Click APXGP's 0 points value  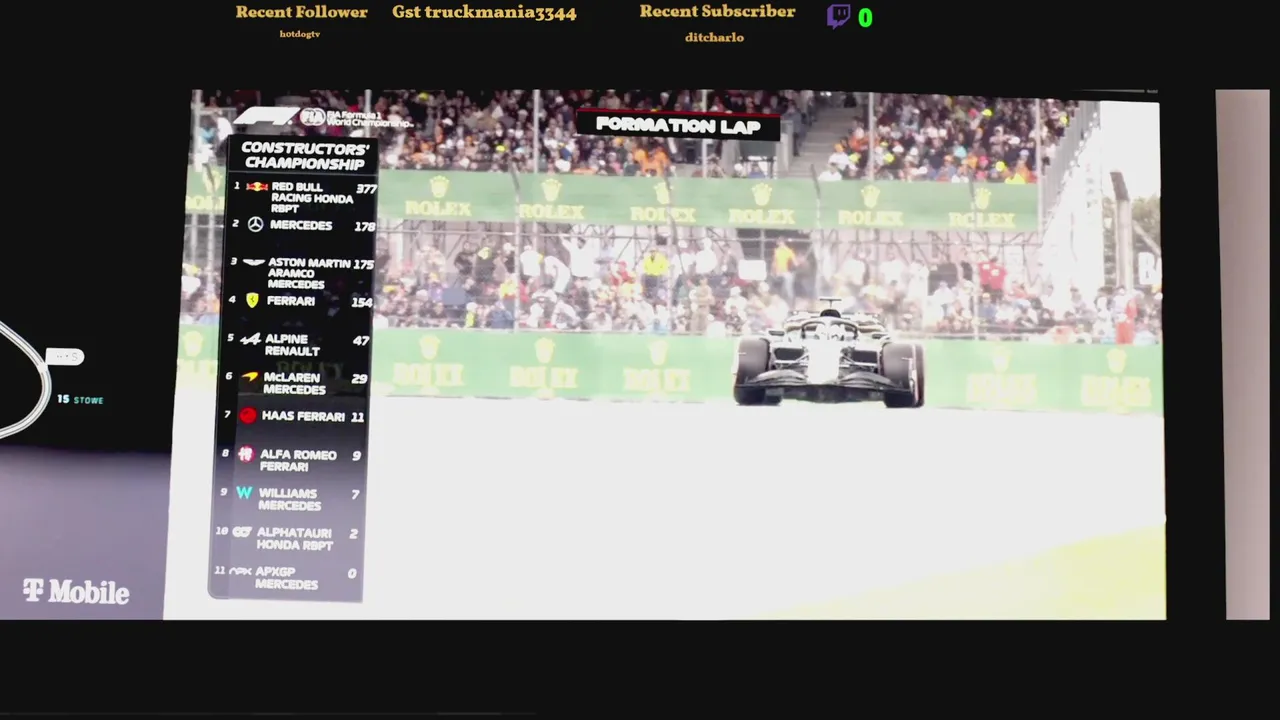(x=352, y=573)
